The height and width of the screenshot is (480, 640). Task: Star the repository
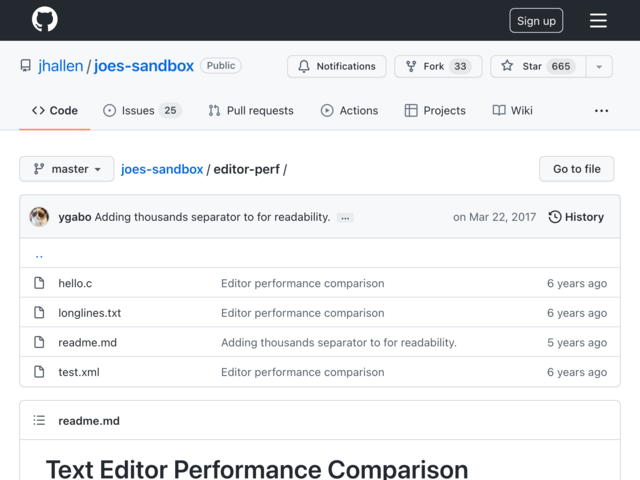pos(538,66)
